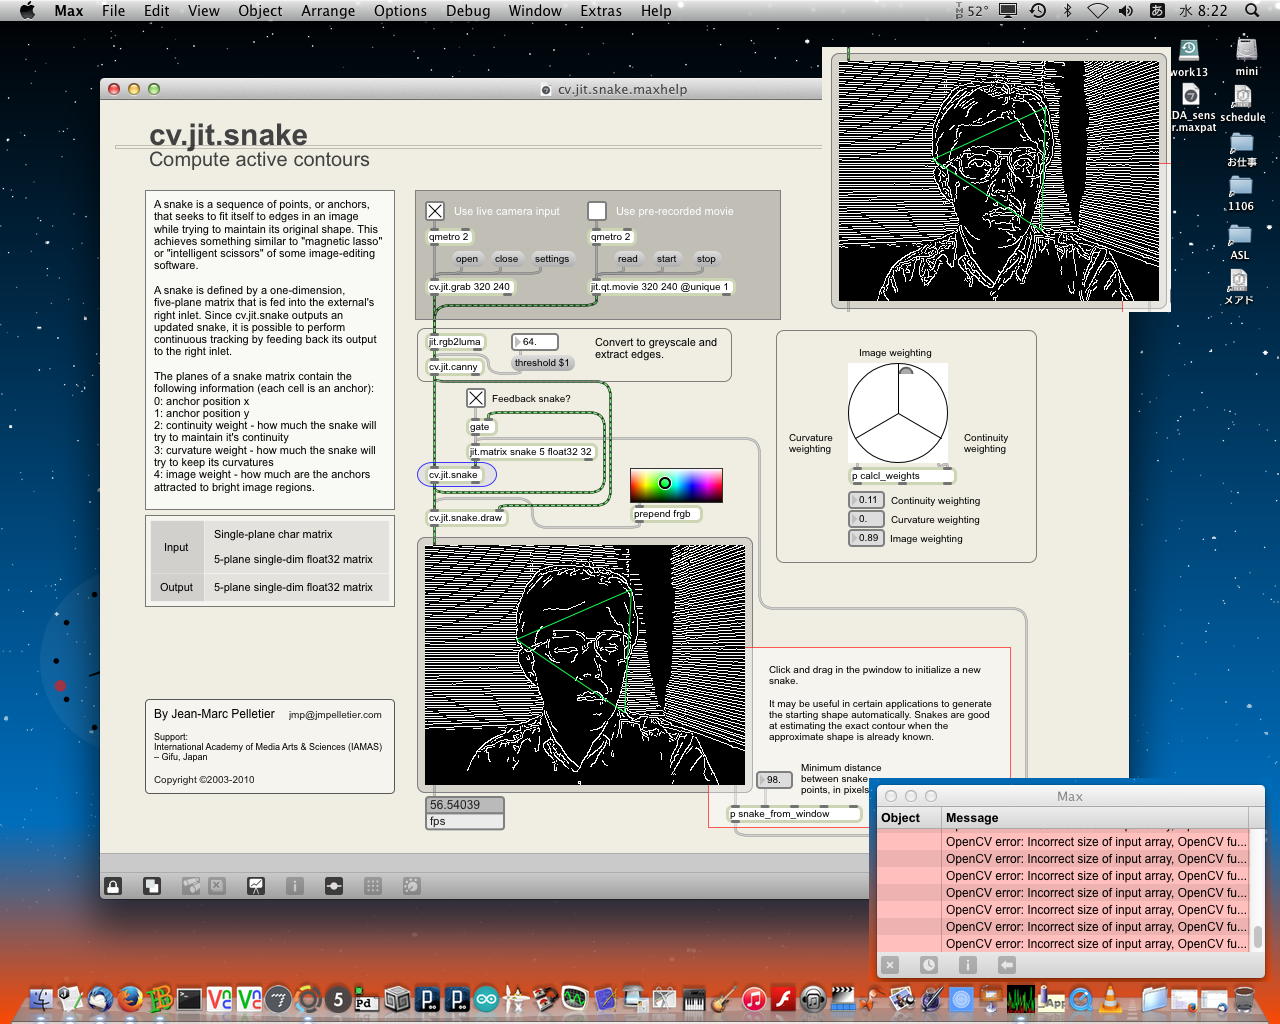Viewport: 1280px width, 1024px height.
Task: Click the new view icon beside lock
Action: (x=152, y=886)
